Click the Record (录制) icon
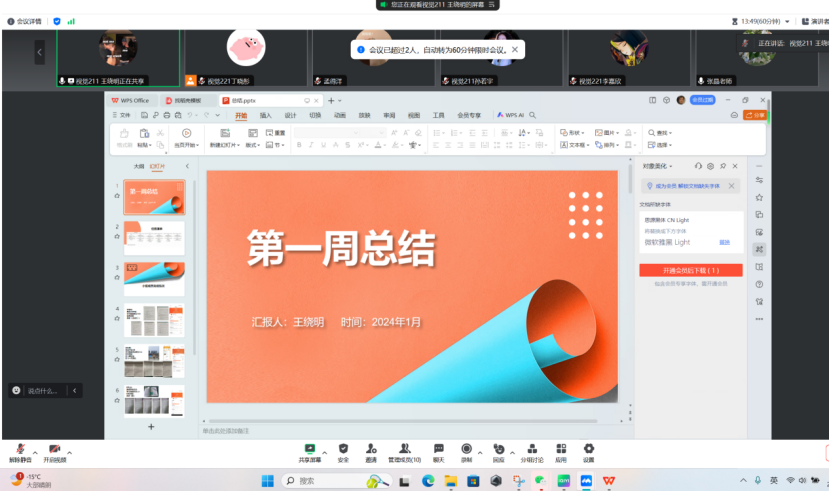This screenshot has width=829, height=491. tap(466, 450)
